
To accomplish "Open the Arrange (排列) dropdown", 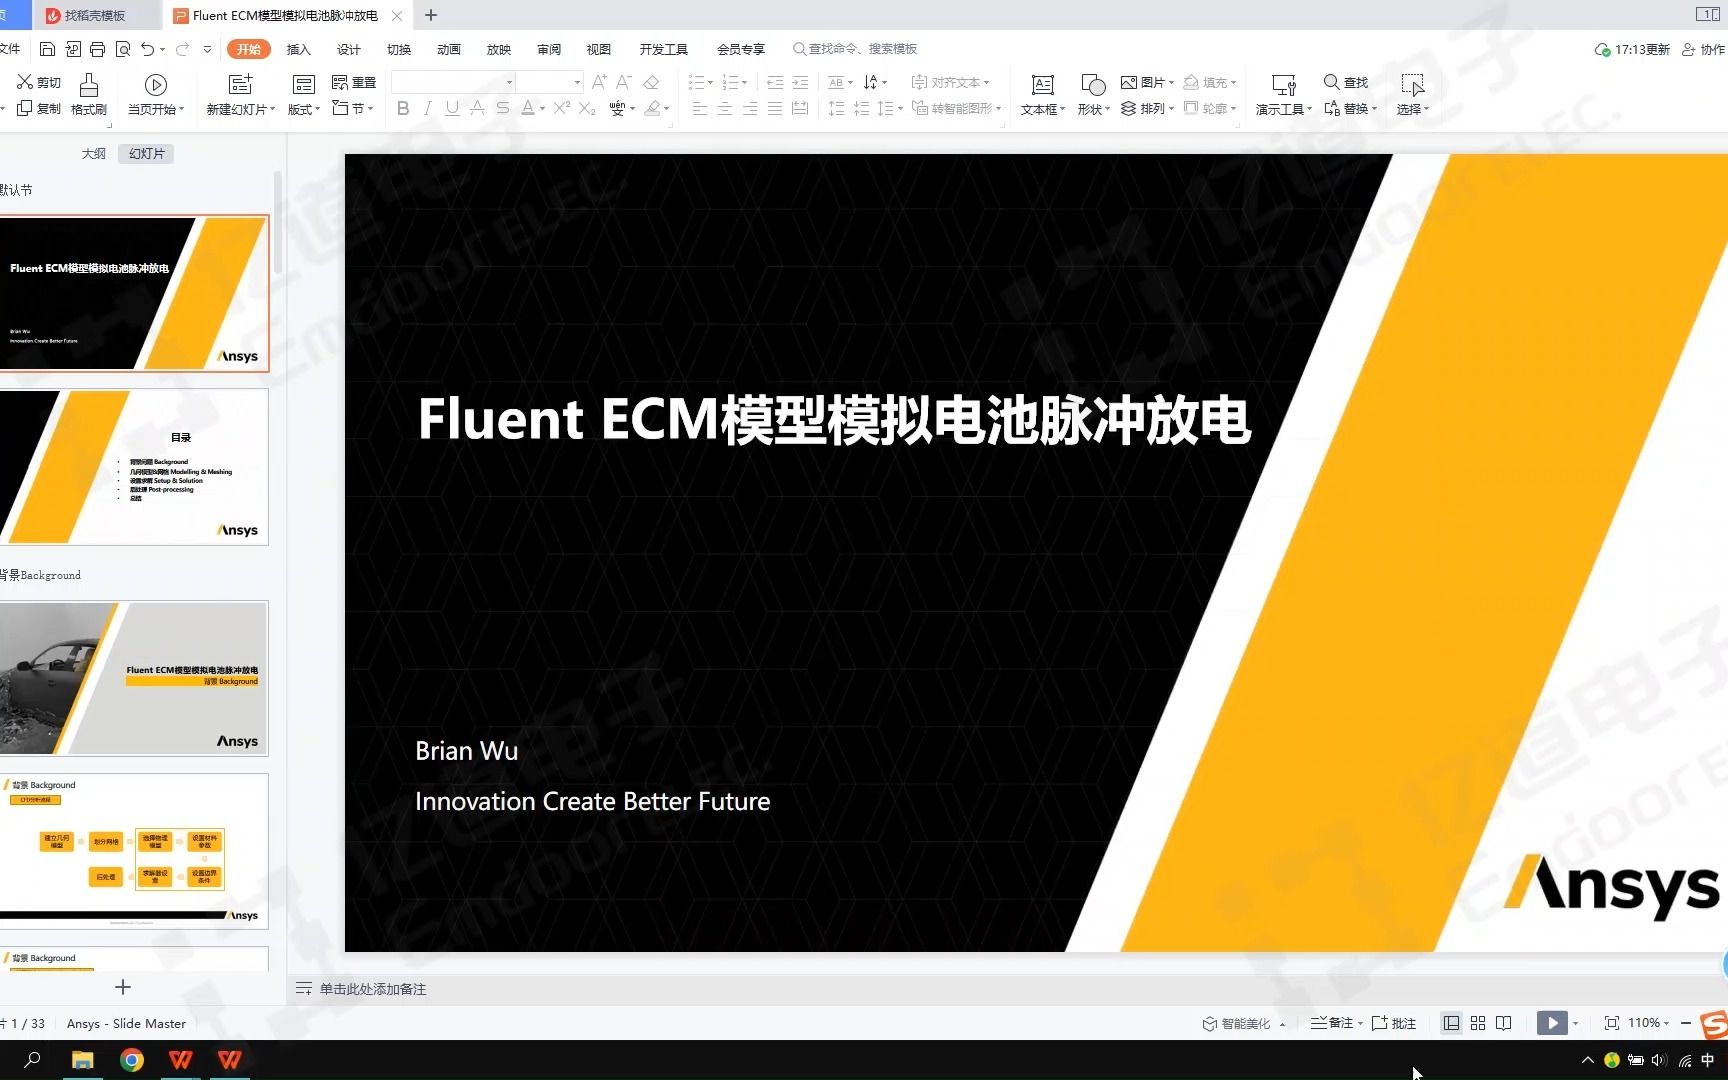I will coord(1147,108).
